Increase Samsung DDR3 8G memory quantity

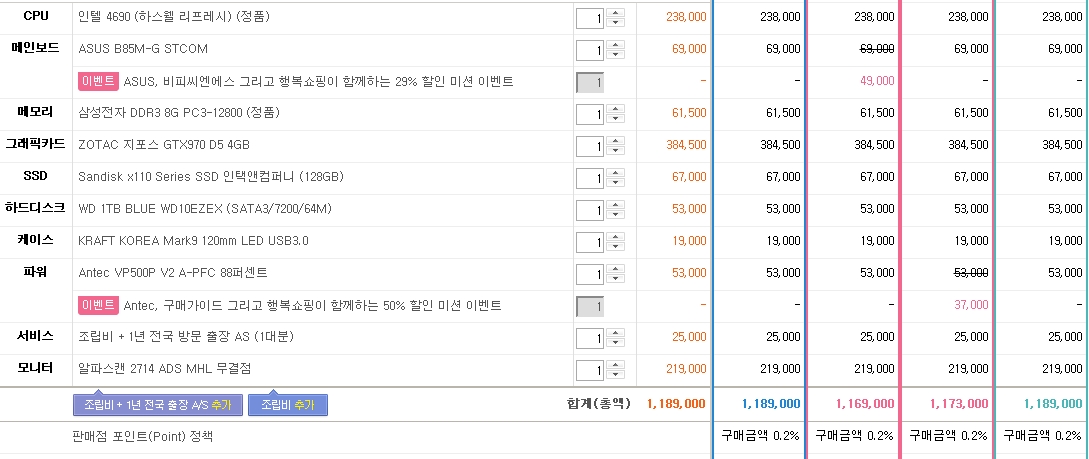click(x=615, y=109)
